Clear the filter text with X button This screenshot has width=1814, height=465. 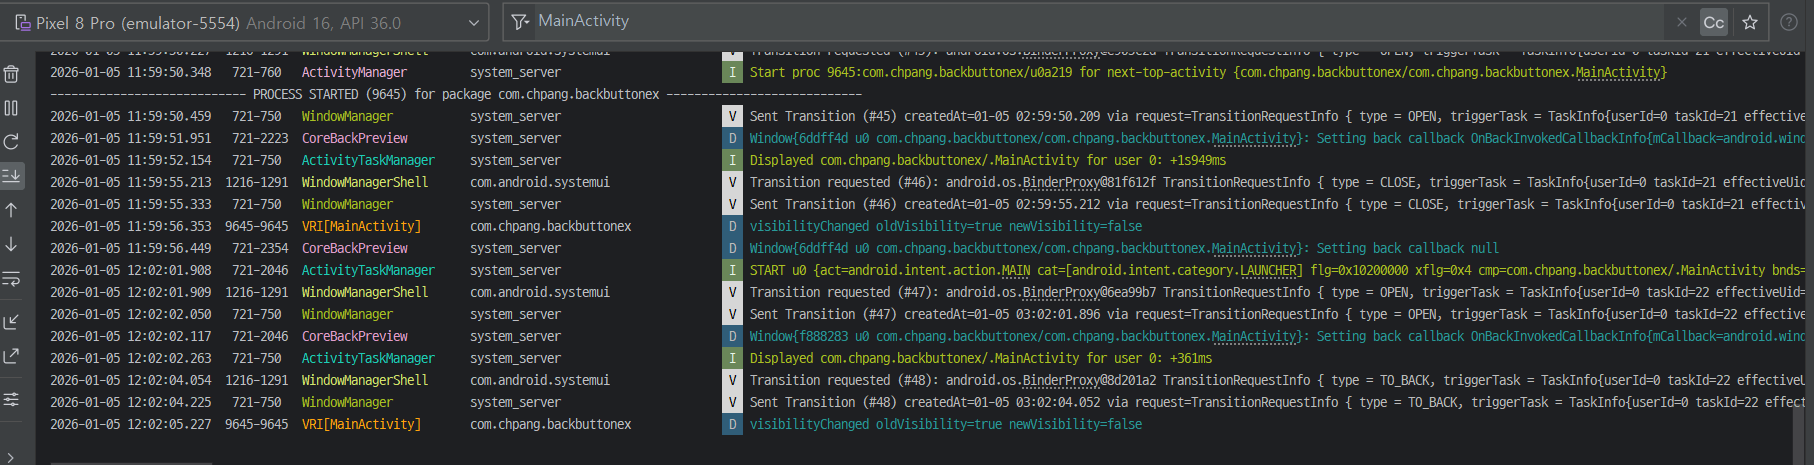(1682, 22)
